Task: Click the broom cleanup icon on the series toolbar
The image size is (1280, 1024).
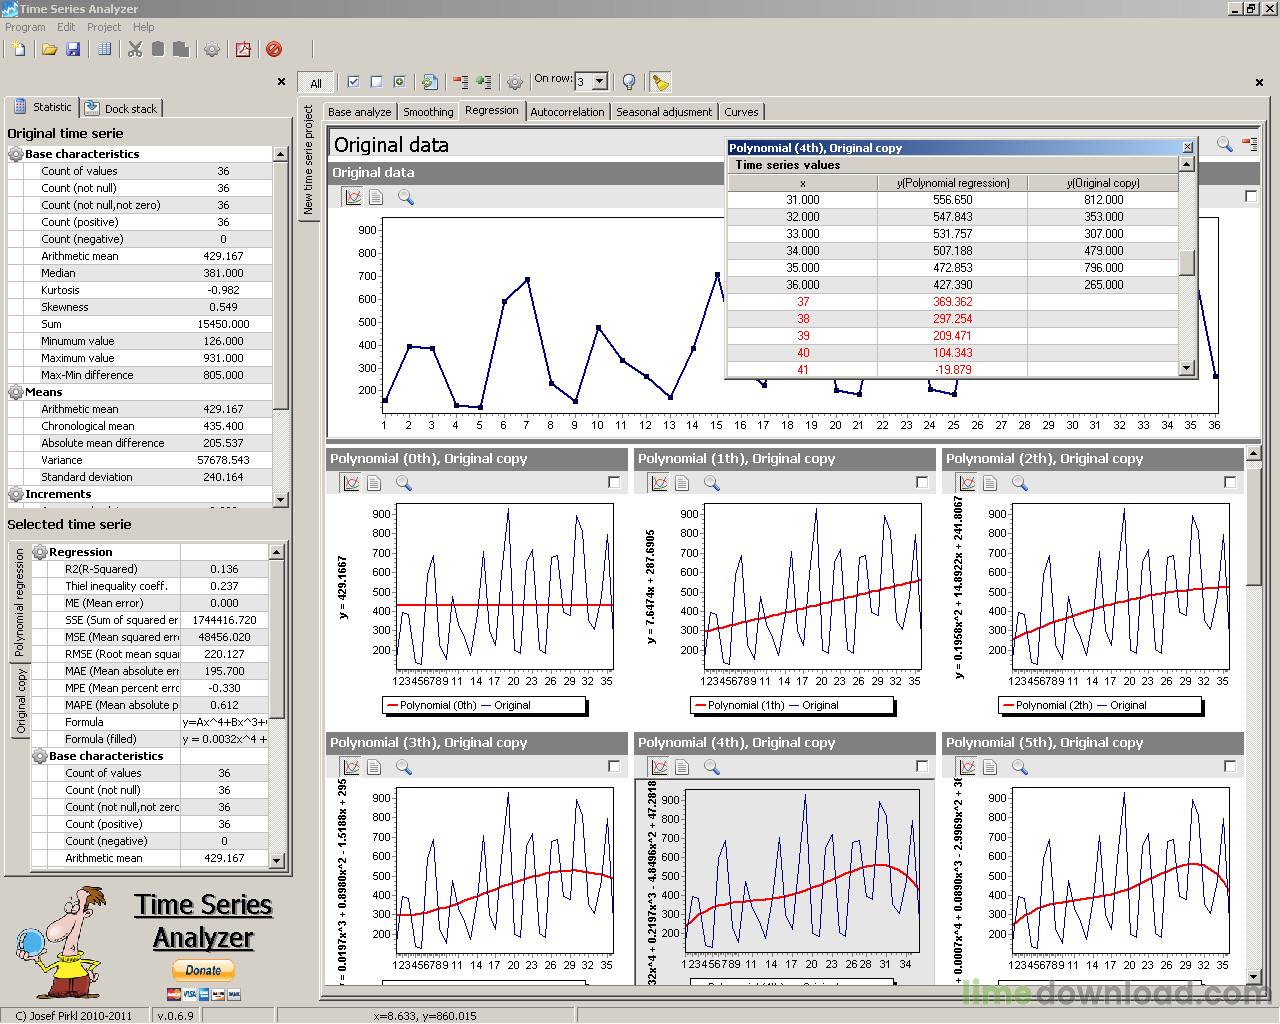Action: point(659,82)
